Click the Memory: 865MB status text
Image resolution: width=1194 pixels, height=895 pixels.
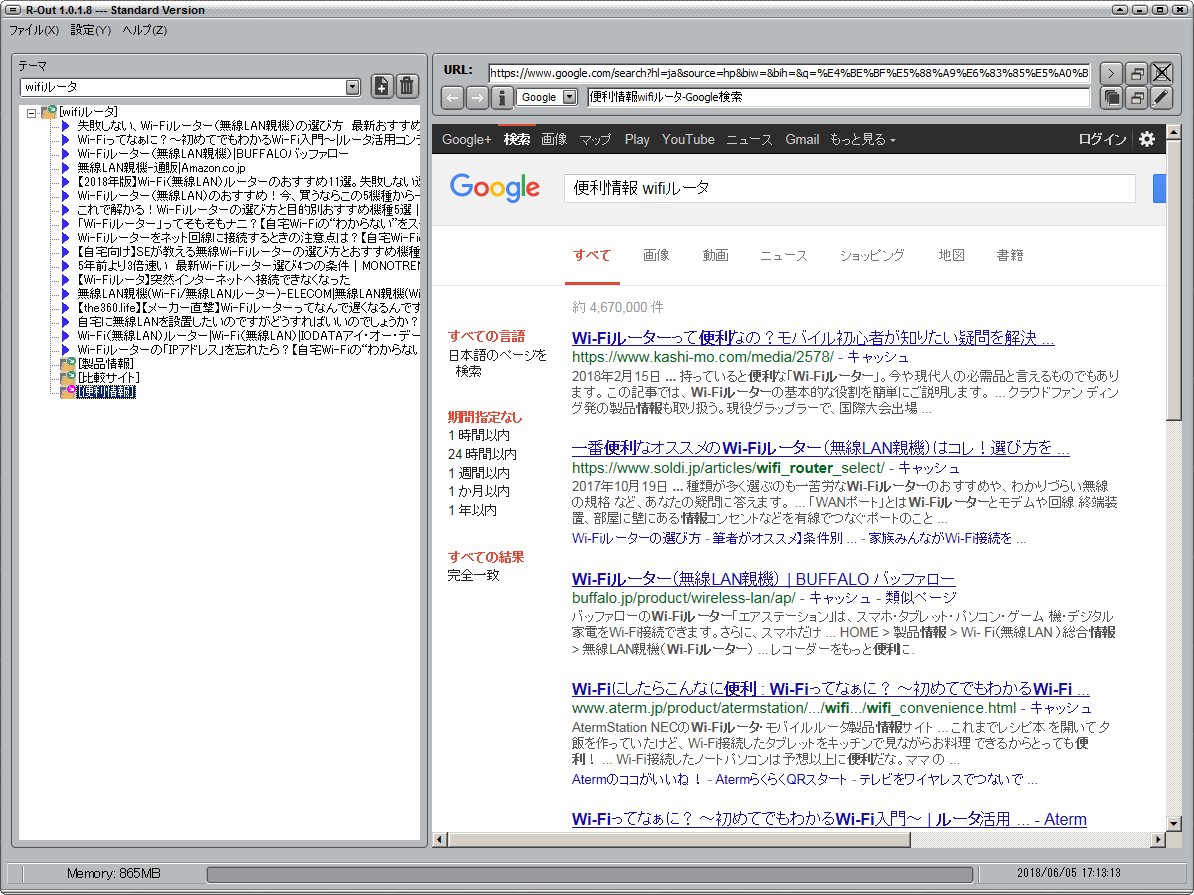click(113, 873)
